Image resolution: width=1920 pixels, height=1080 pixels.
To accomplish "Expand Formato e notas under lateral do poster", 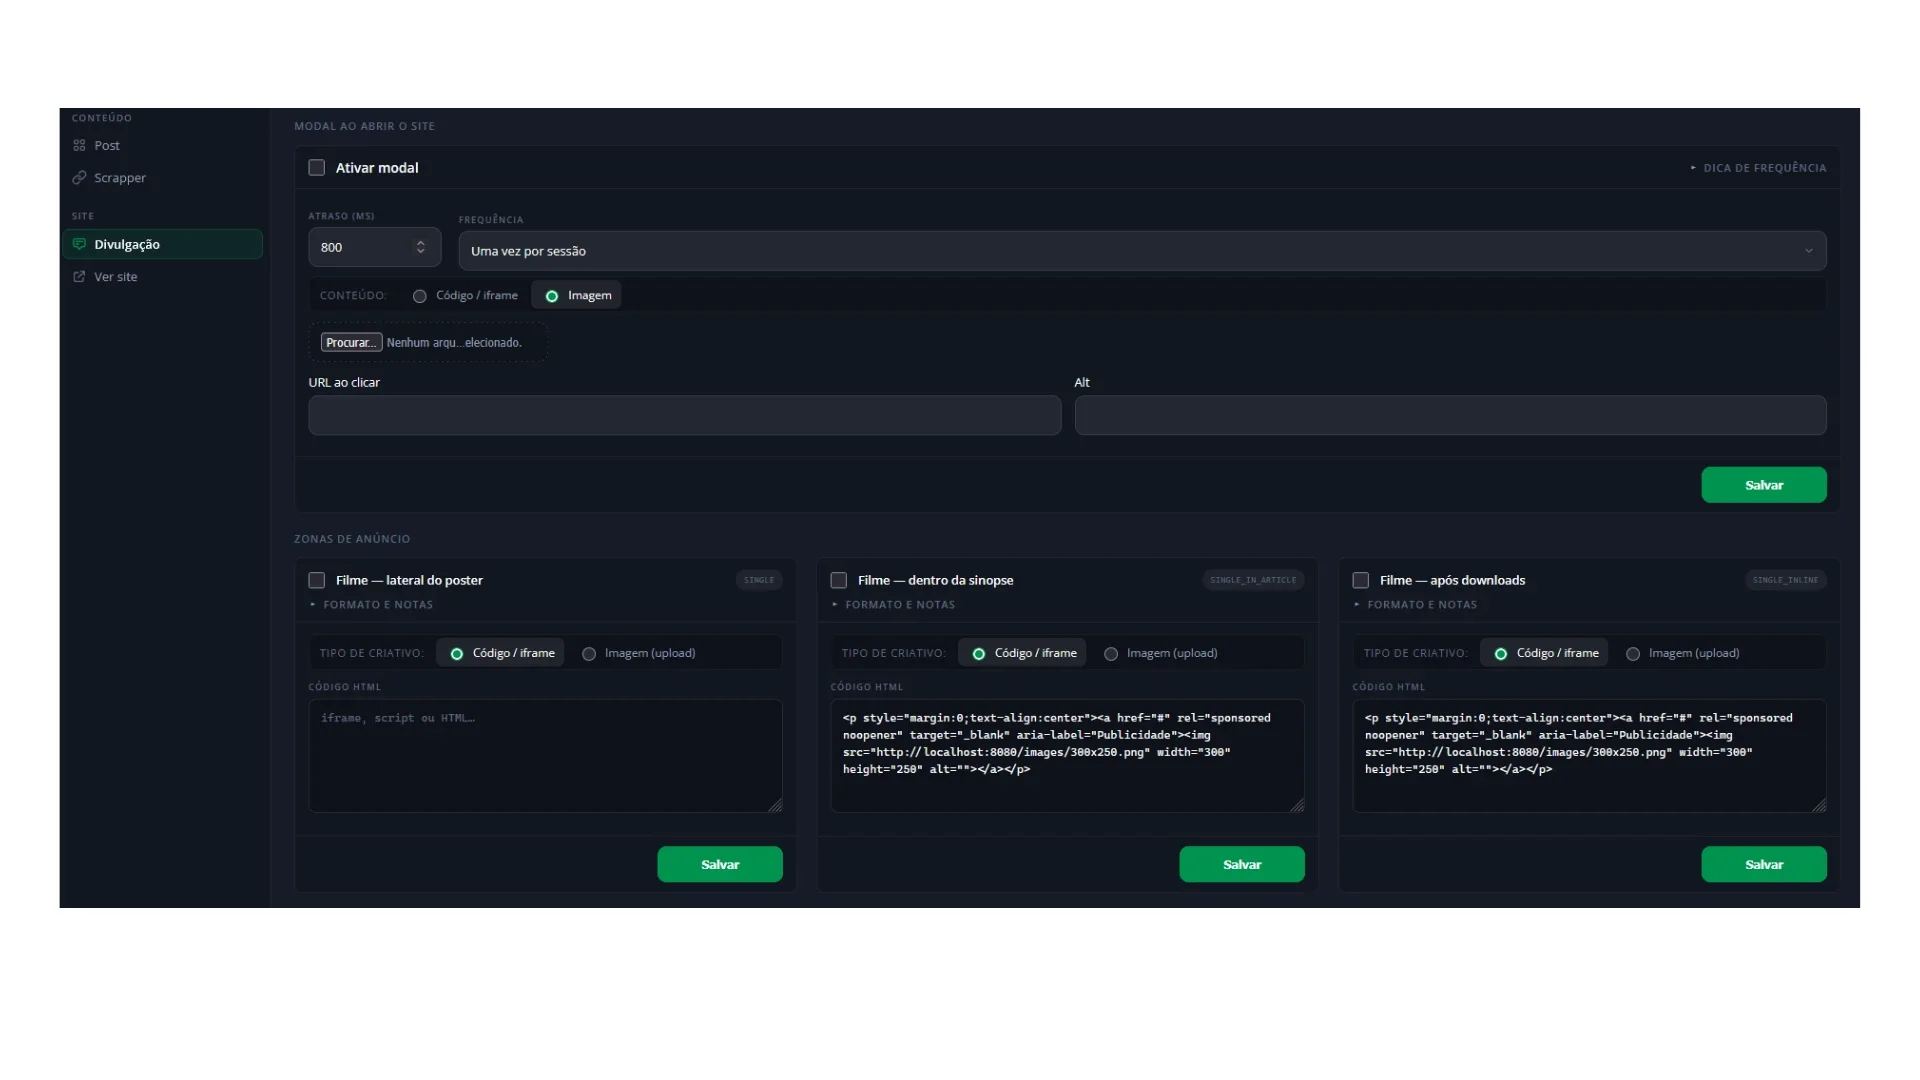I will click(371, 605).
